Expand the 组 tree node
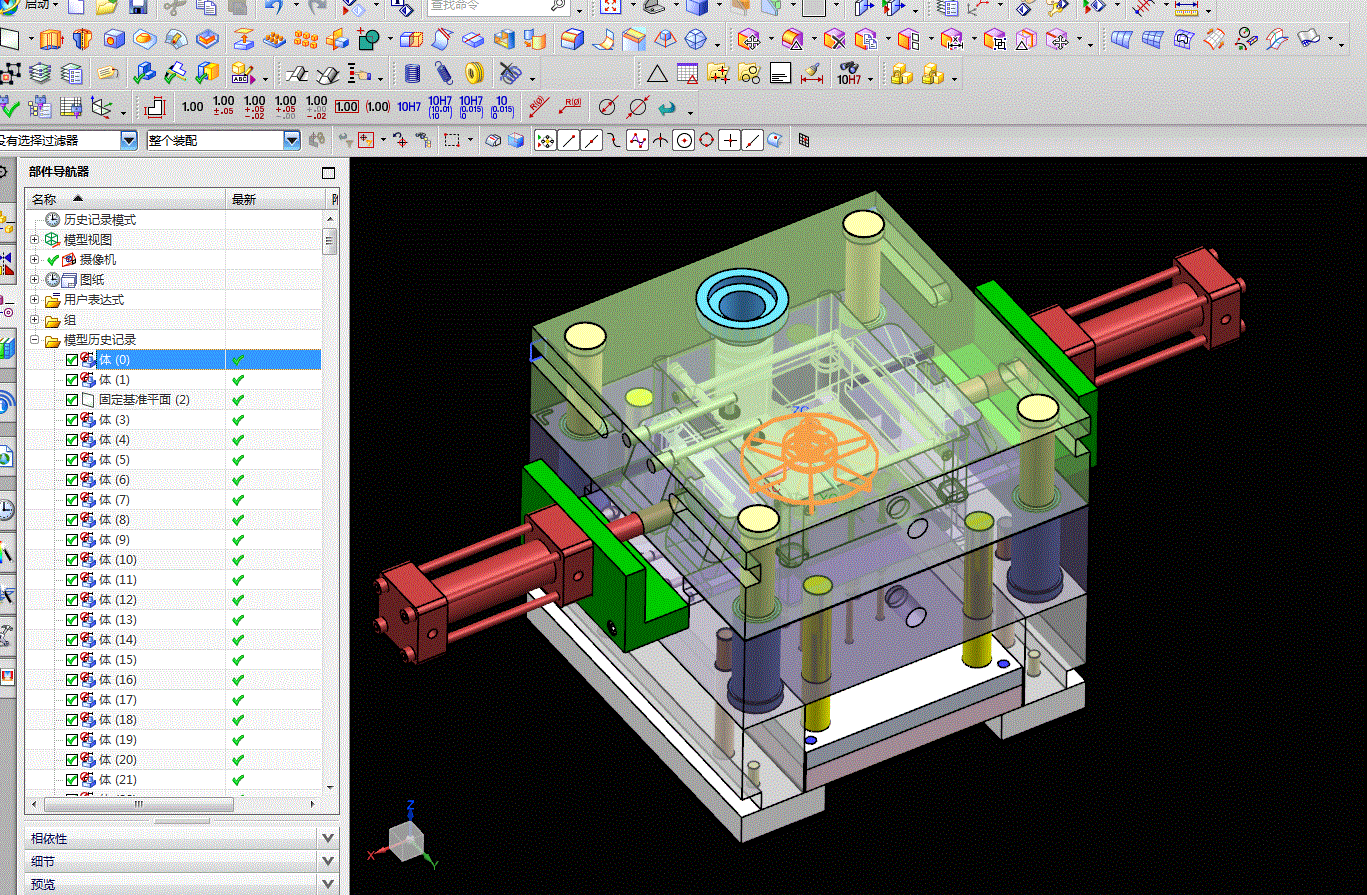The height and width of the screenshot is (895, 1367). tap(35, 320)
